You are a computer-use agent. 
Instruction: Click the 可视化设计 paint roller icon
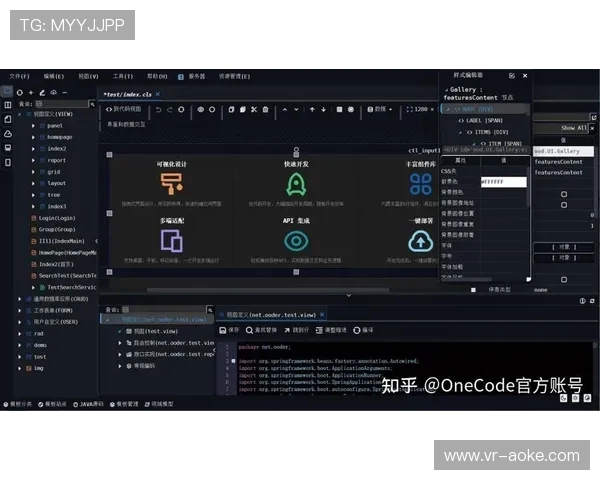coord(171,183)
